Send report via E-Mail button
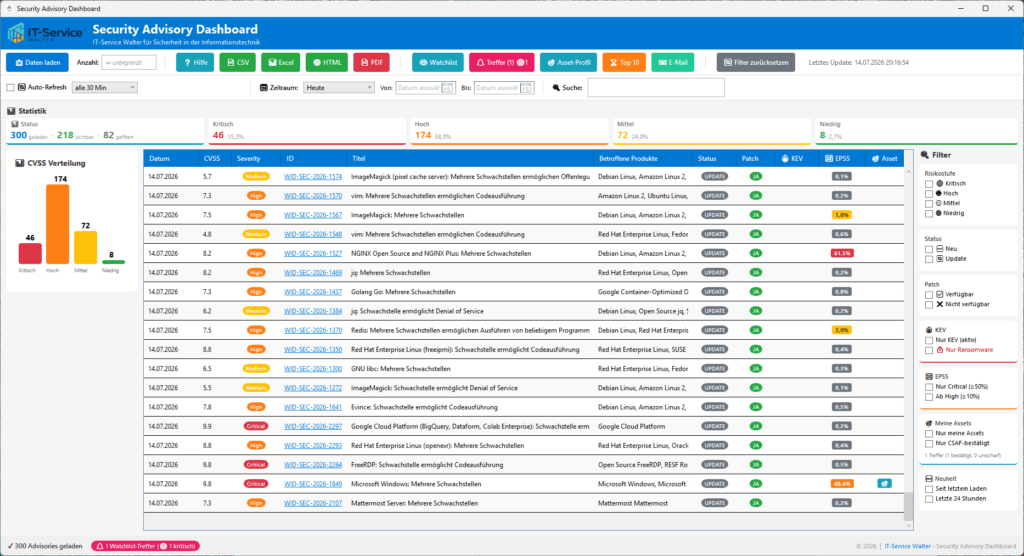 (x=673, y=63)
